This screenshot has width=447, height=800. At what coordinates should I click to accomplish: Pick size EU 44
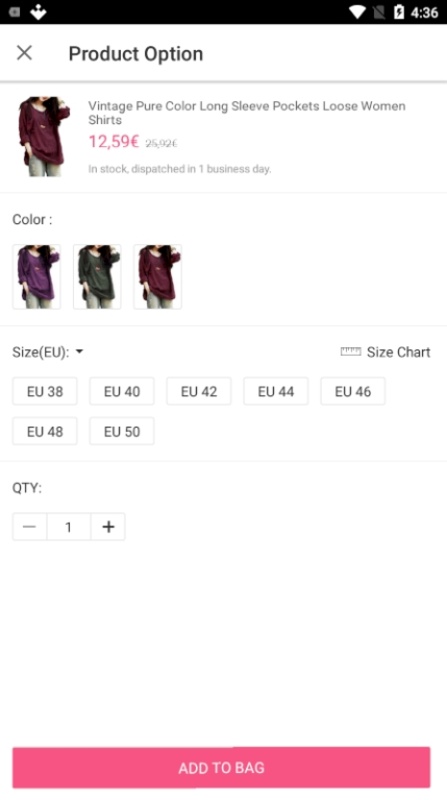(x=276, y=391)
